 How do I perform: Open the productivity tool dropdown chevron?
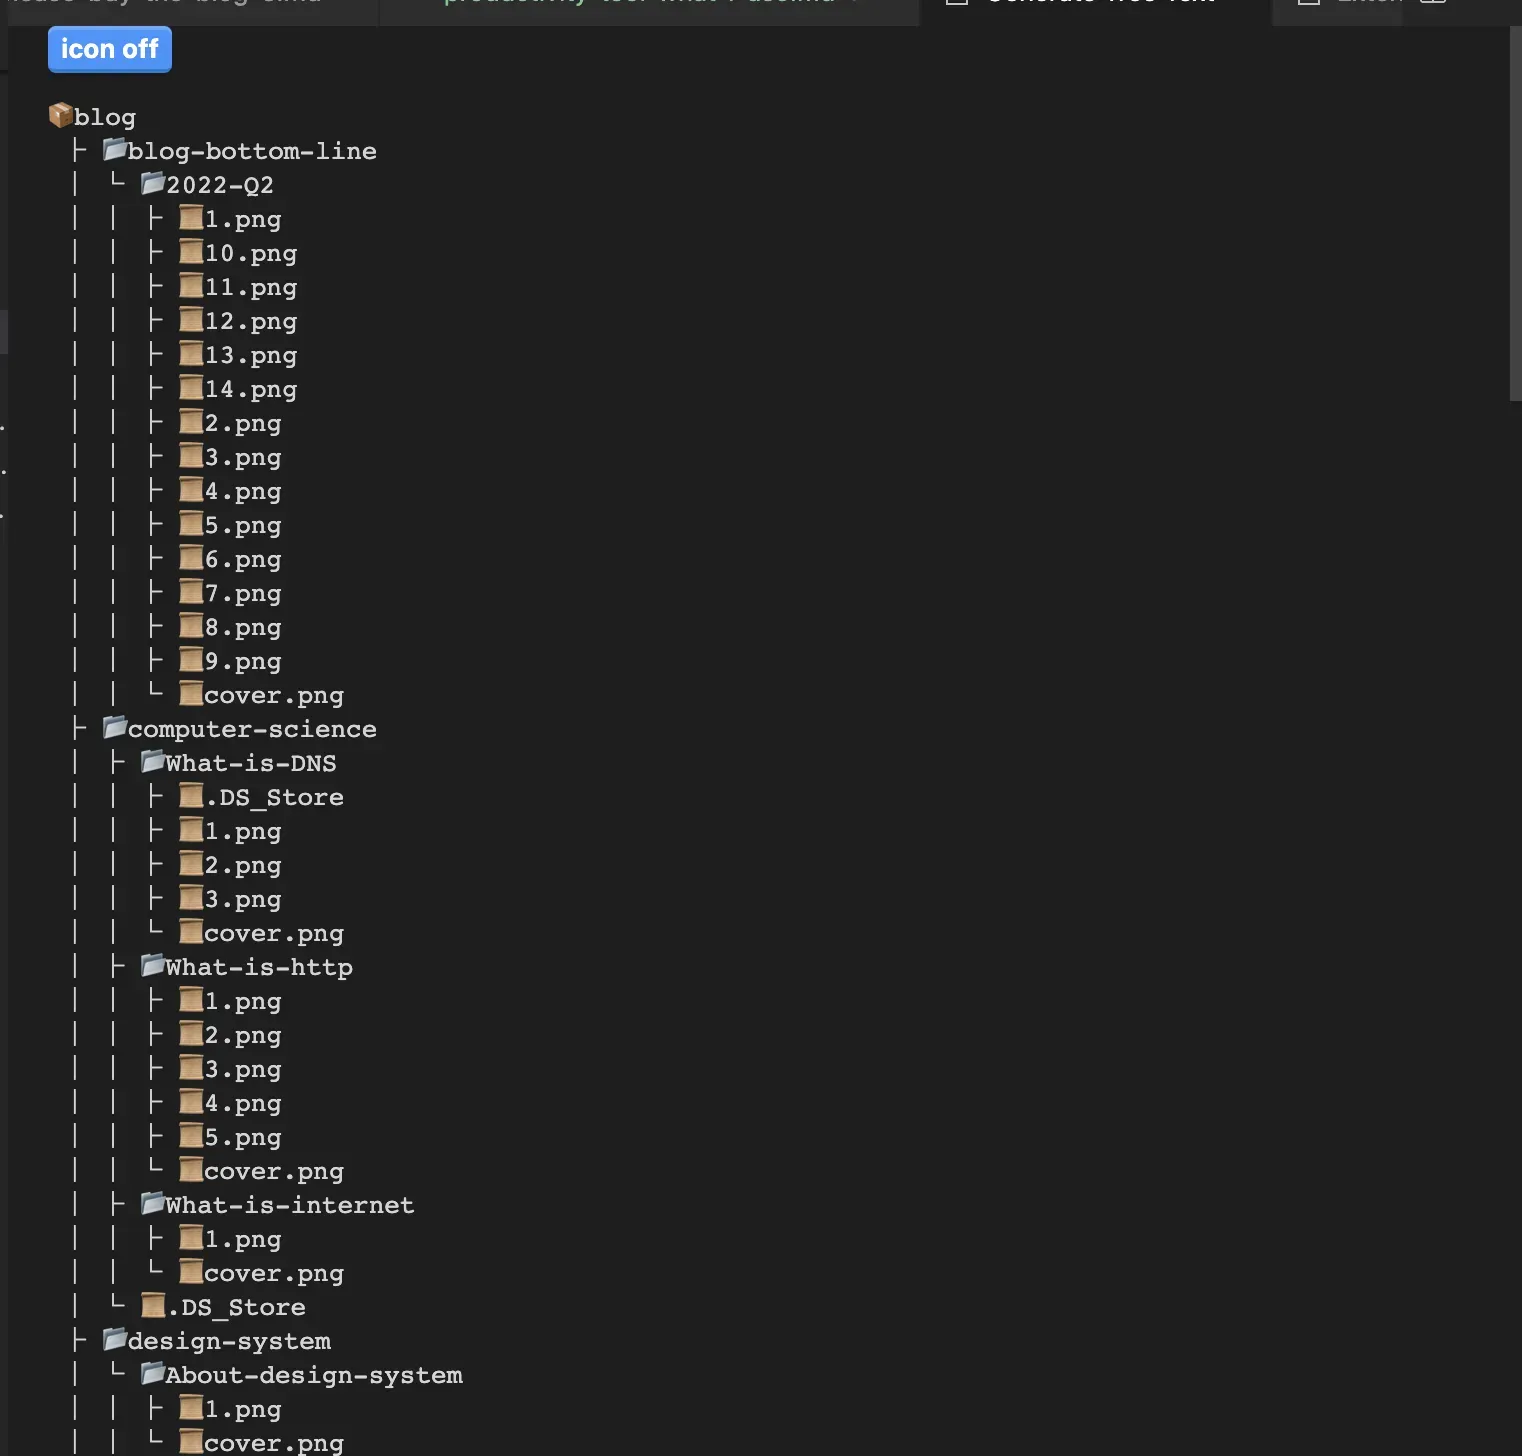coord(855,3)
